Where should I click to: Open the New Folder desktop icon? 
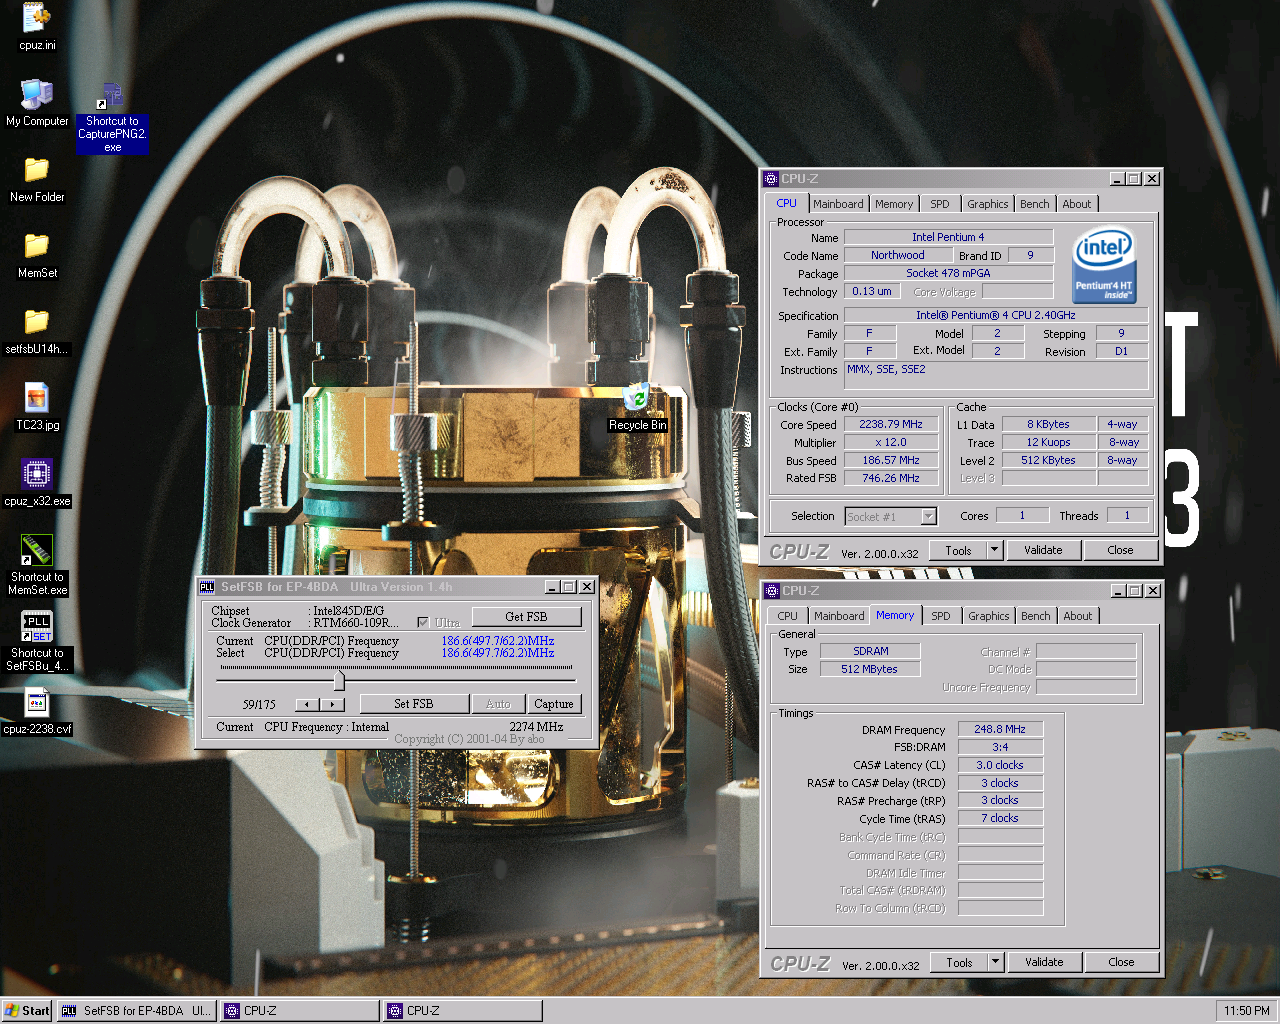tap(37, 171)
